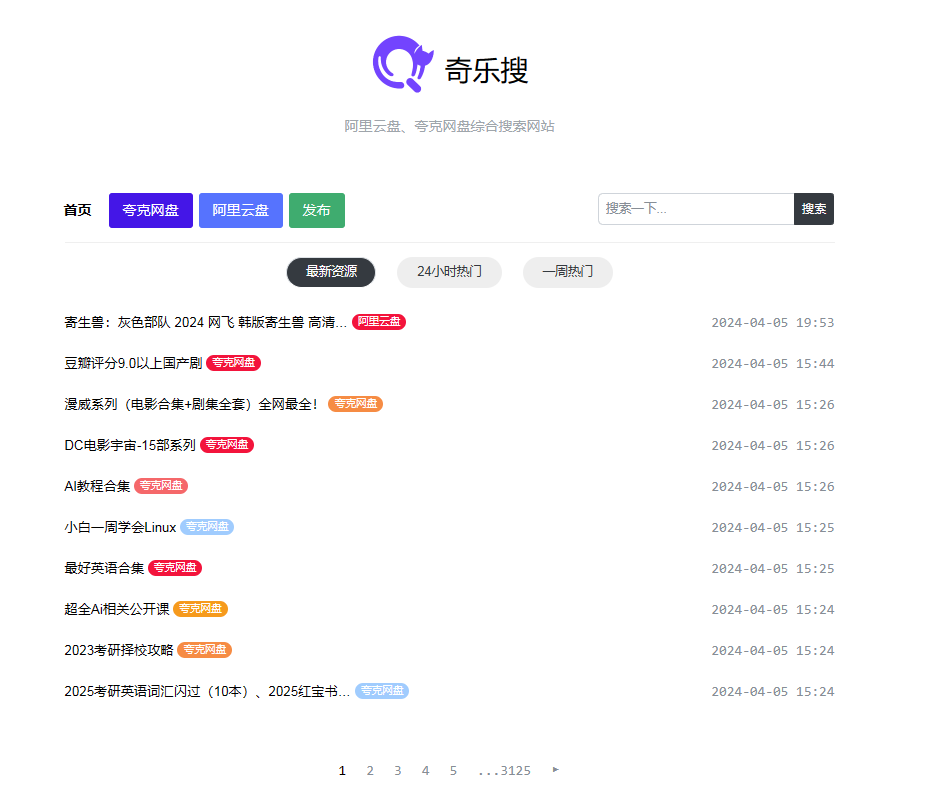
Task: Open 超全Ai相关公开课 resource
Action: coord(117,609)
